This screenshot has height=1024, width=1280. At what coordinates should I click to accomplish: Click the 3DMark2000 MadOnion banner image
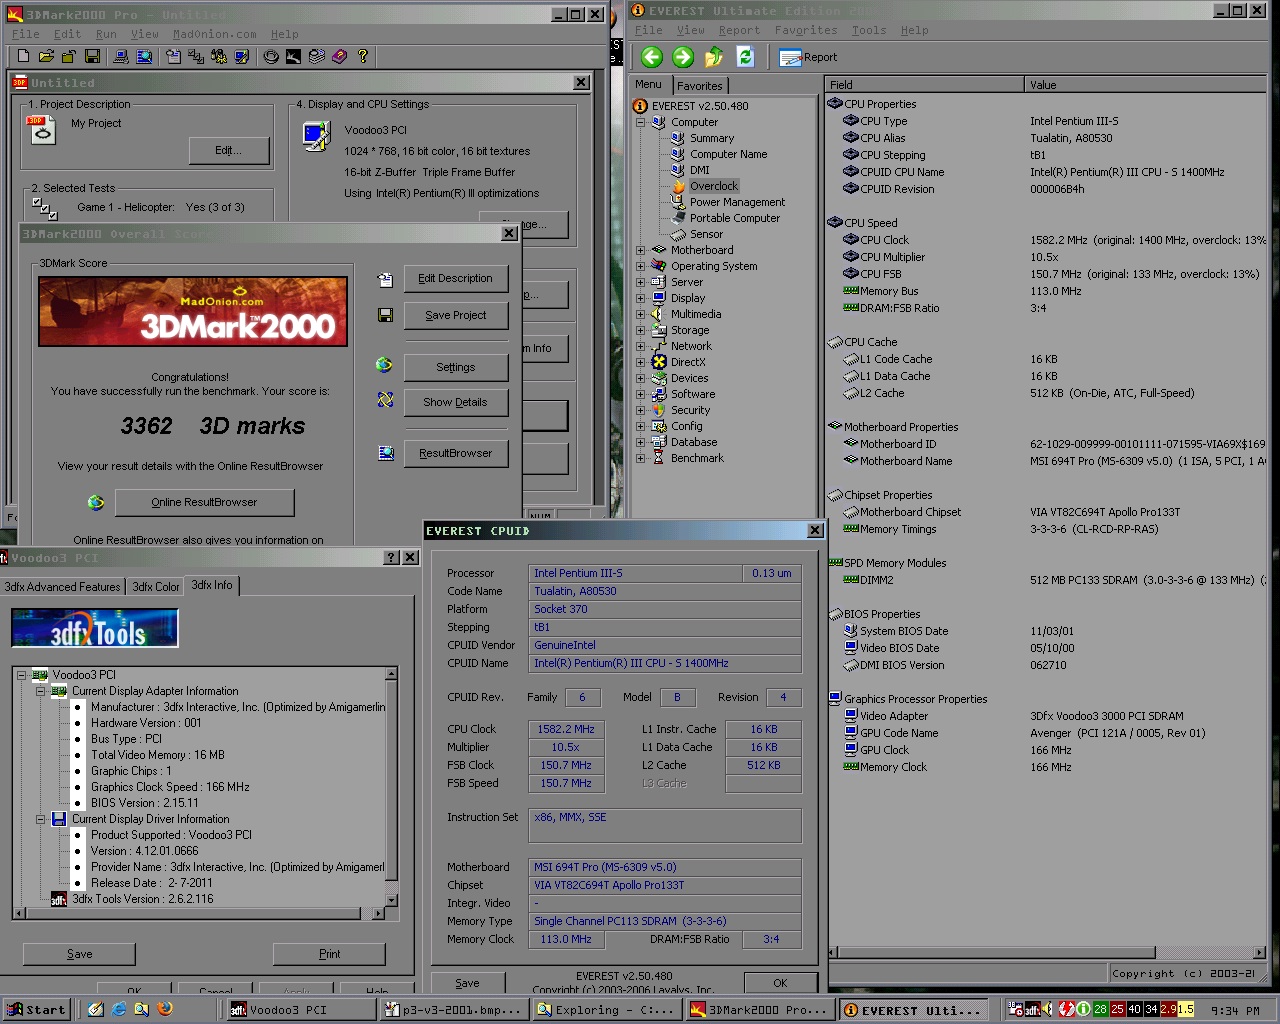(193, 312)
